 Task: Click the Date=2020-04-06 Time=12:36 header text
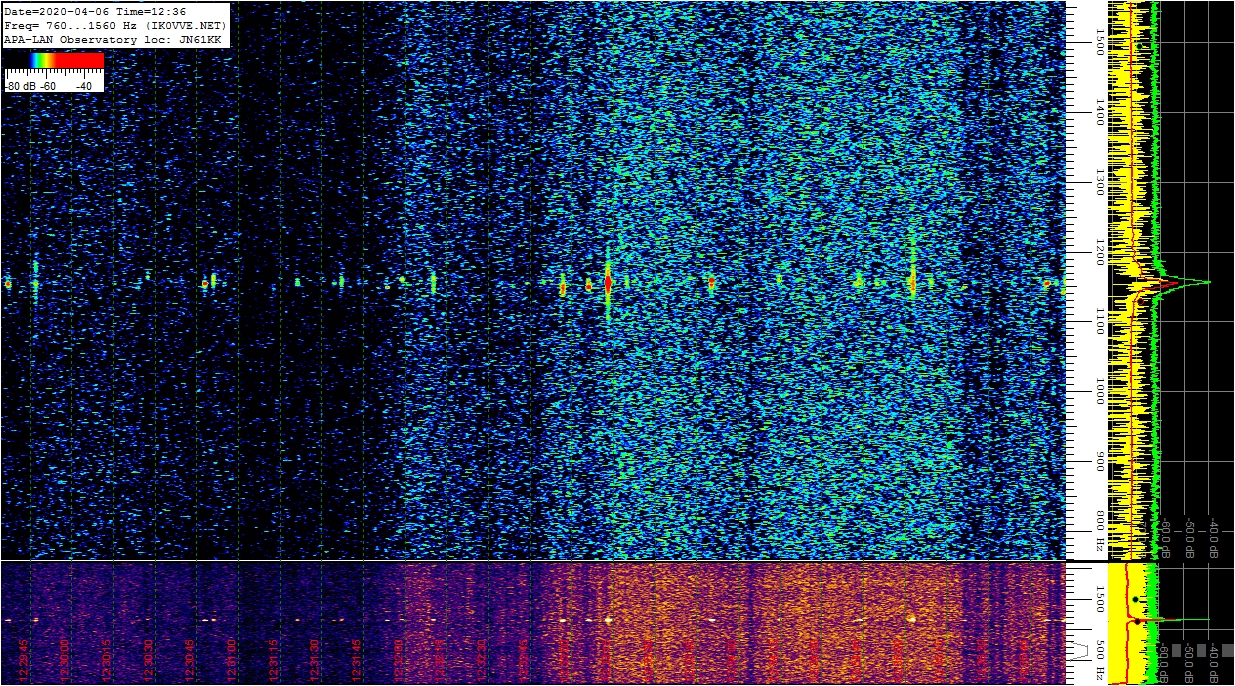pos(95,11)
